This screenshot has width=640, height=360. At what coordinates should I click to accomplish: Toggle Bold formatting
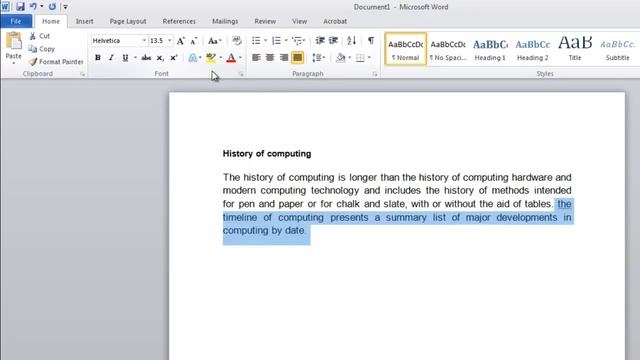(x=98, y=58)
